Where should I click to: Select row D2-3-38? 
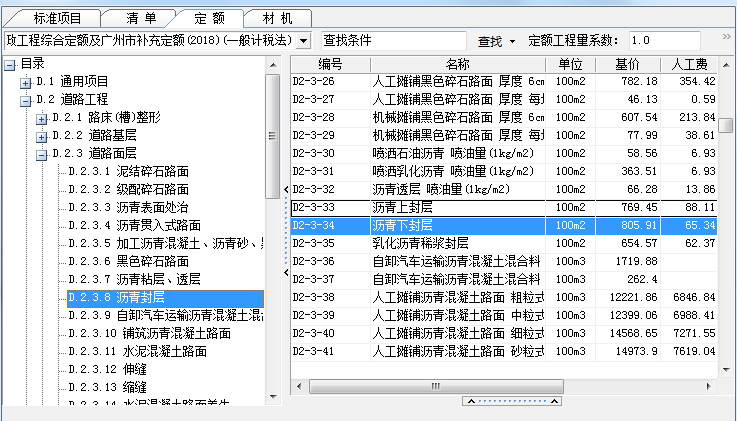504,297
